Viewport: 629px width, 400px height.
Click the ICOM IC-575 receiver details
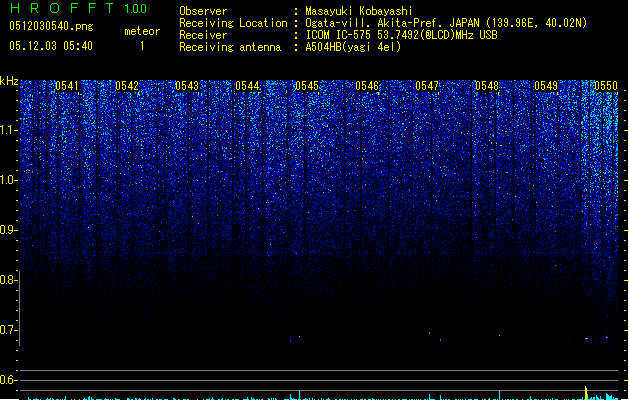coord(402,35)
